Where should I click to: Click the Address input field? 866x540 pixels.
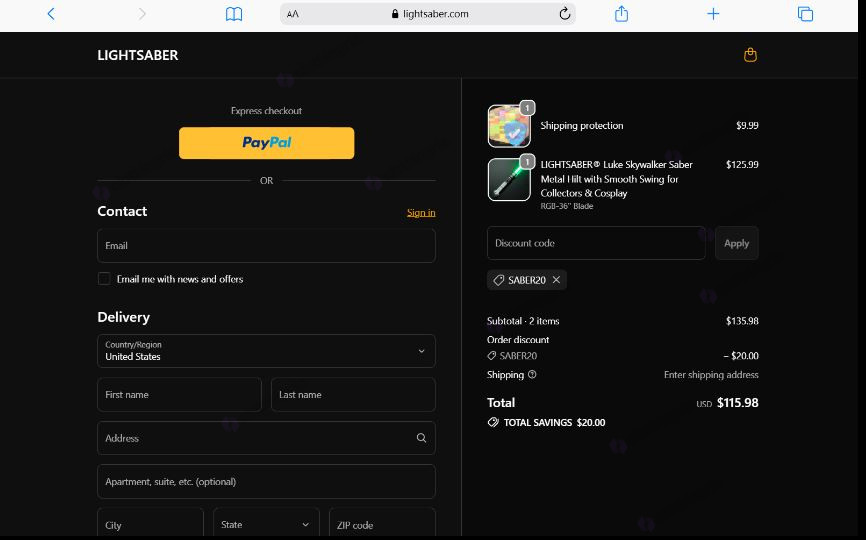coord(266,438)
